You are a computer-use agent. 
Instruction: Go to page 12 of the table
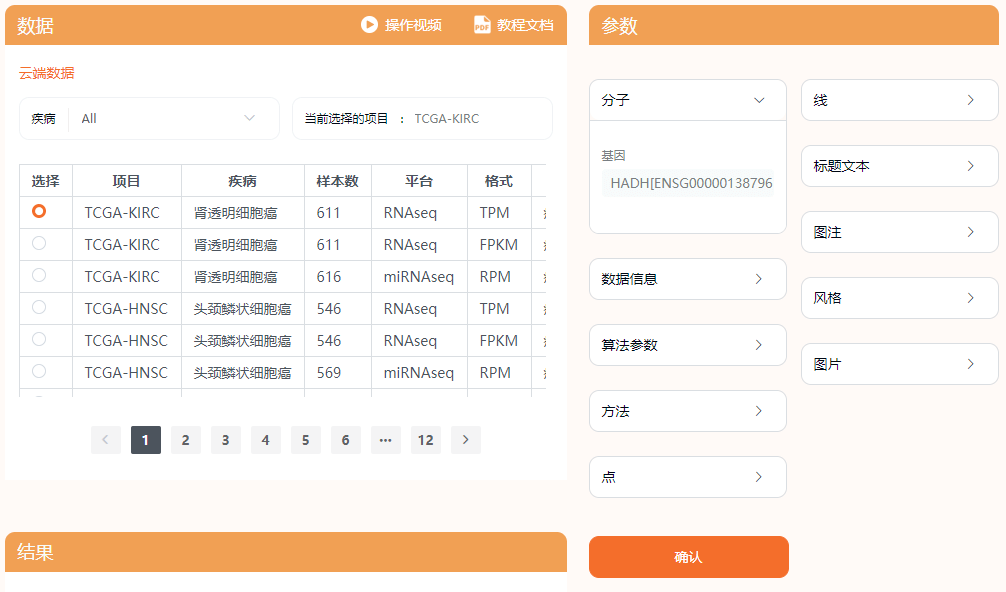(425, 439)
